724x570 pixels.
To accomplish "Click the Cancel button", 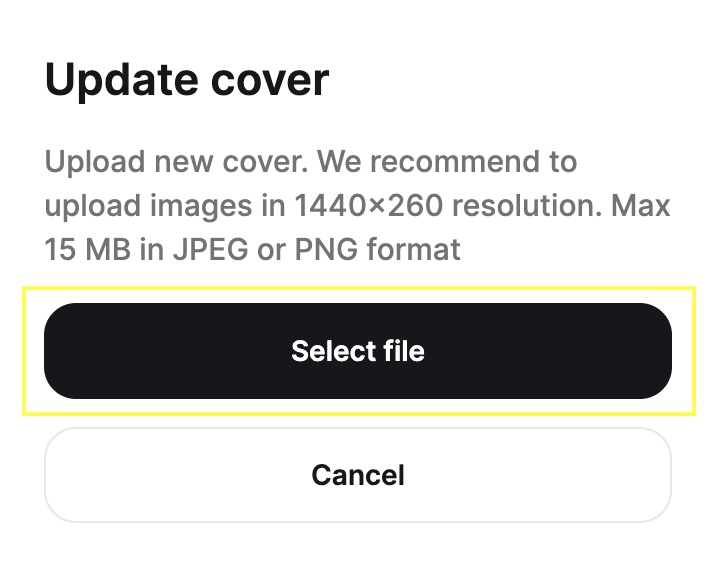I will click(x=358, y=475).
